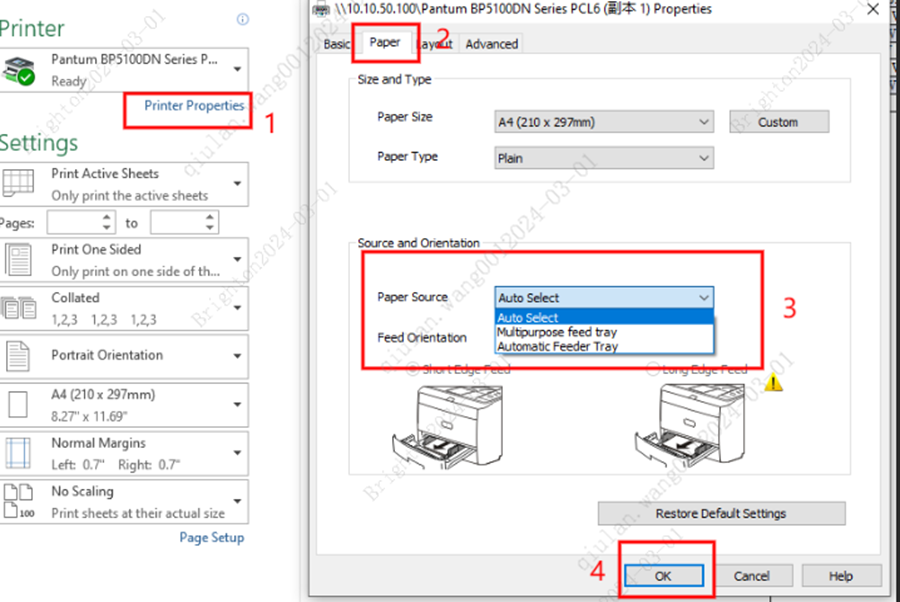900x602 pixels.
Task: Select the Short Edge Feed radio button
Action: coord(412,370)
